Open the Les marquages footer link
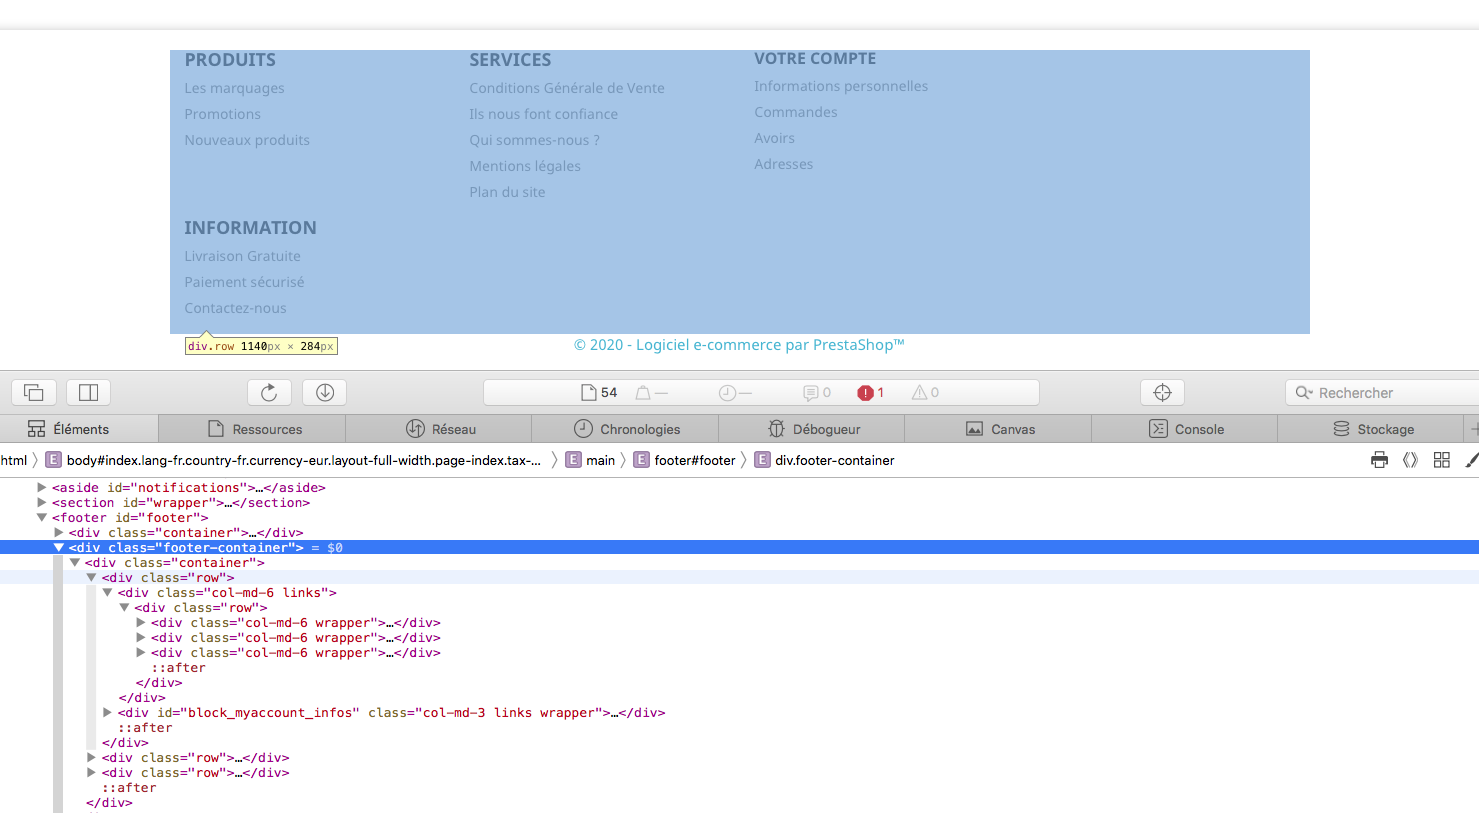 click(x=234, y=88)
